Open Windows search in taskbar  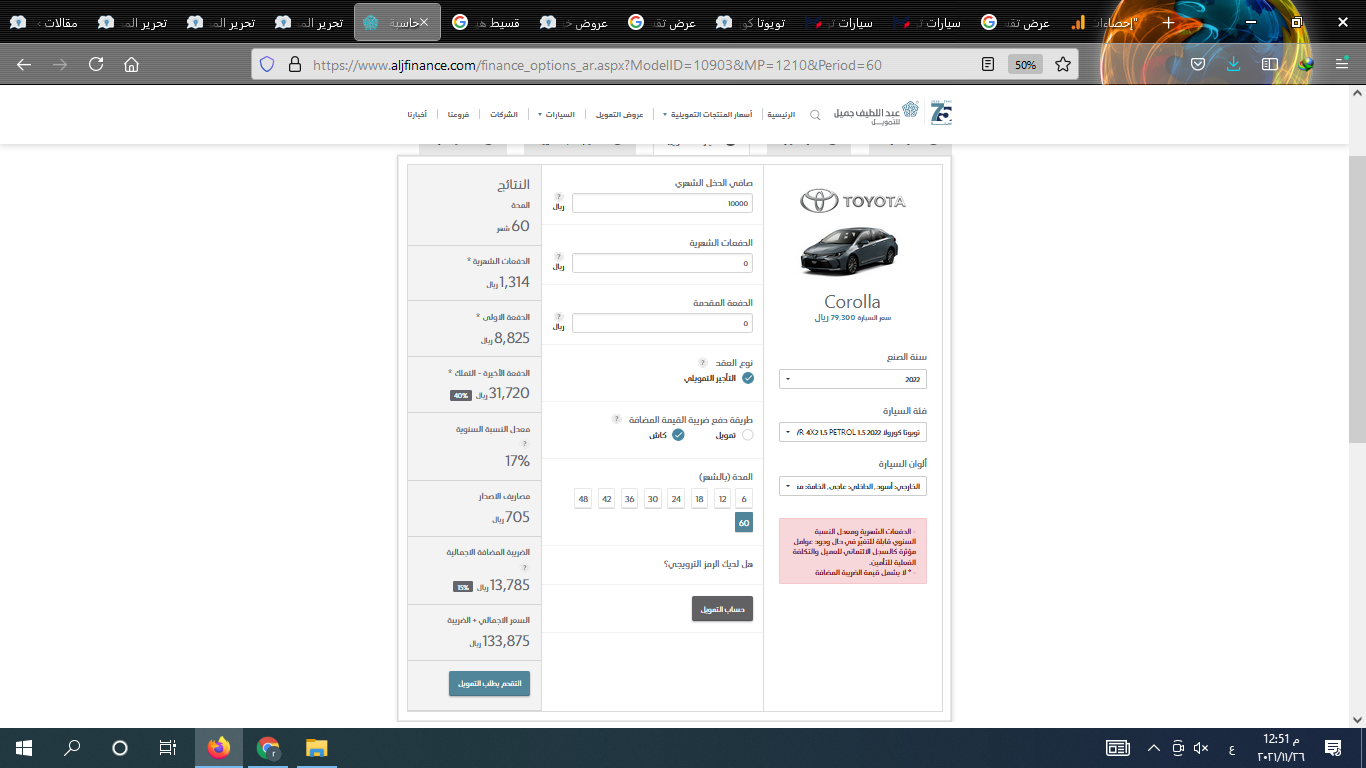[x=72, y=748]
